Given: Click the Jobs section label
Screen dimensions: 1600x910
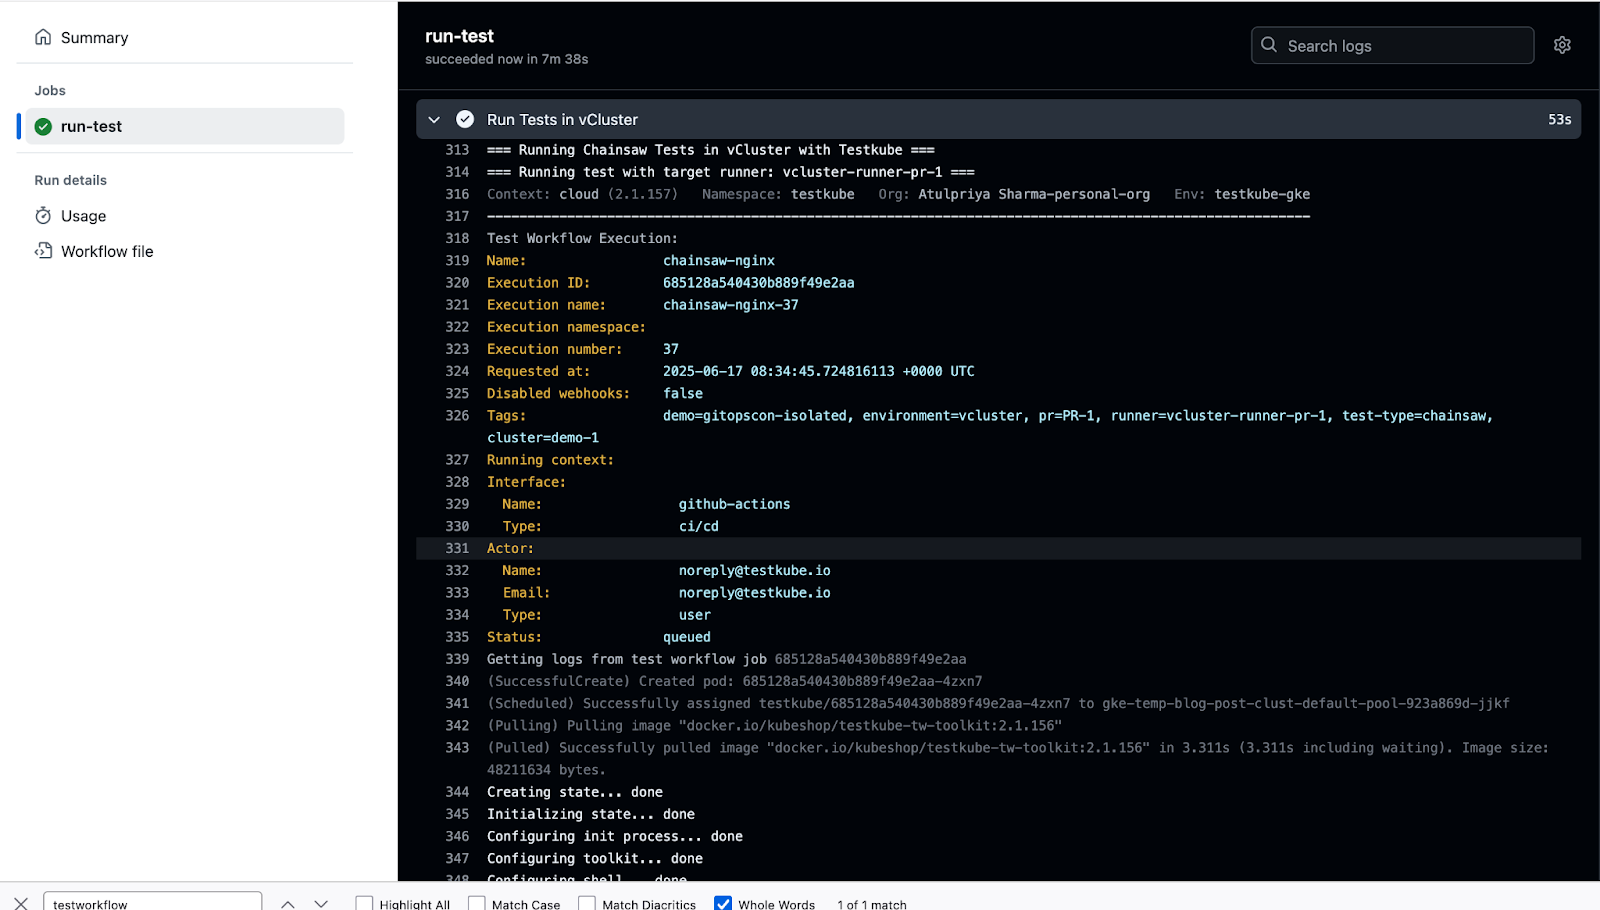Looking at the screenshot, I should tap(50, 90).
